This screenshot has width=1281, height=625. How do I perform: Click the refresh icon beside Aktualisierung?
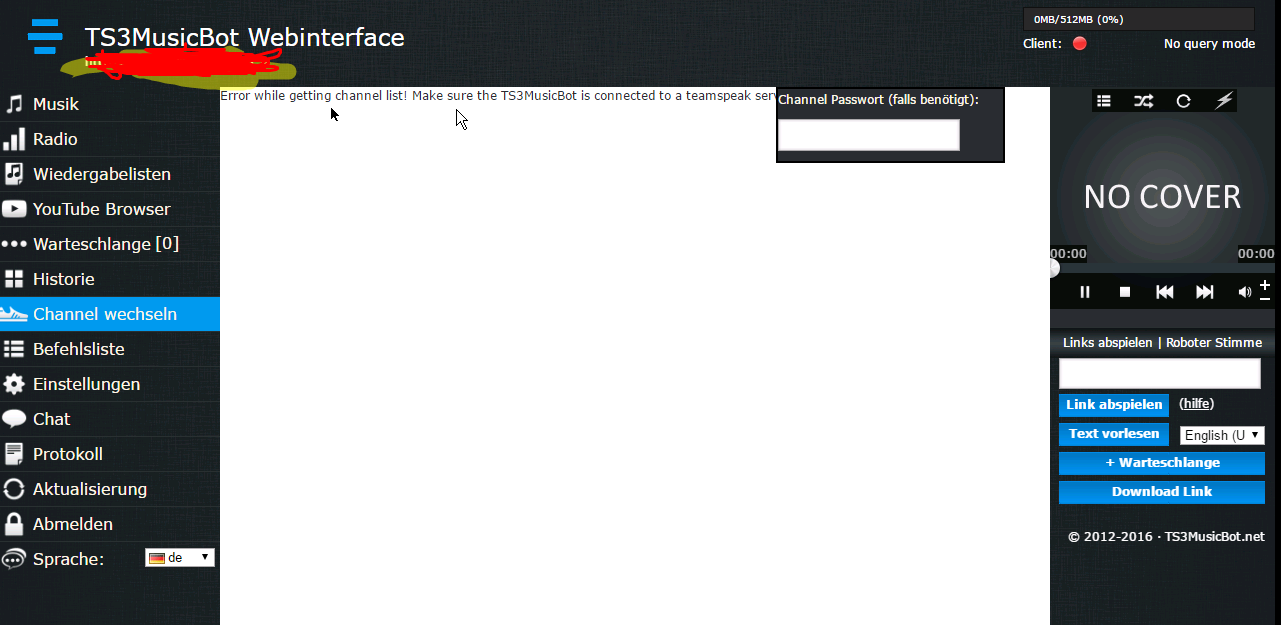[x=14, y=489]
